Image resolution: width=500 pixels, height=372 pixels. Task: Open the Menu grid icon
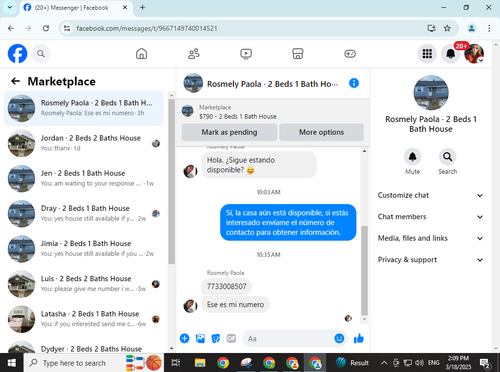pos(427,54)
